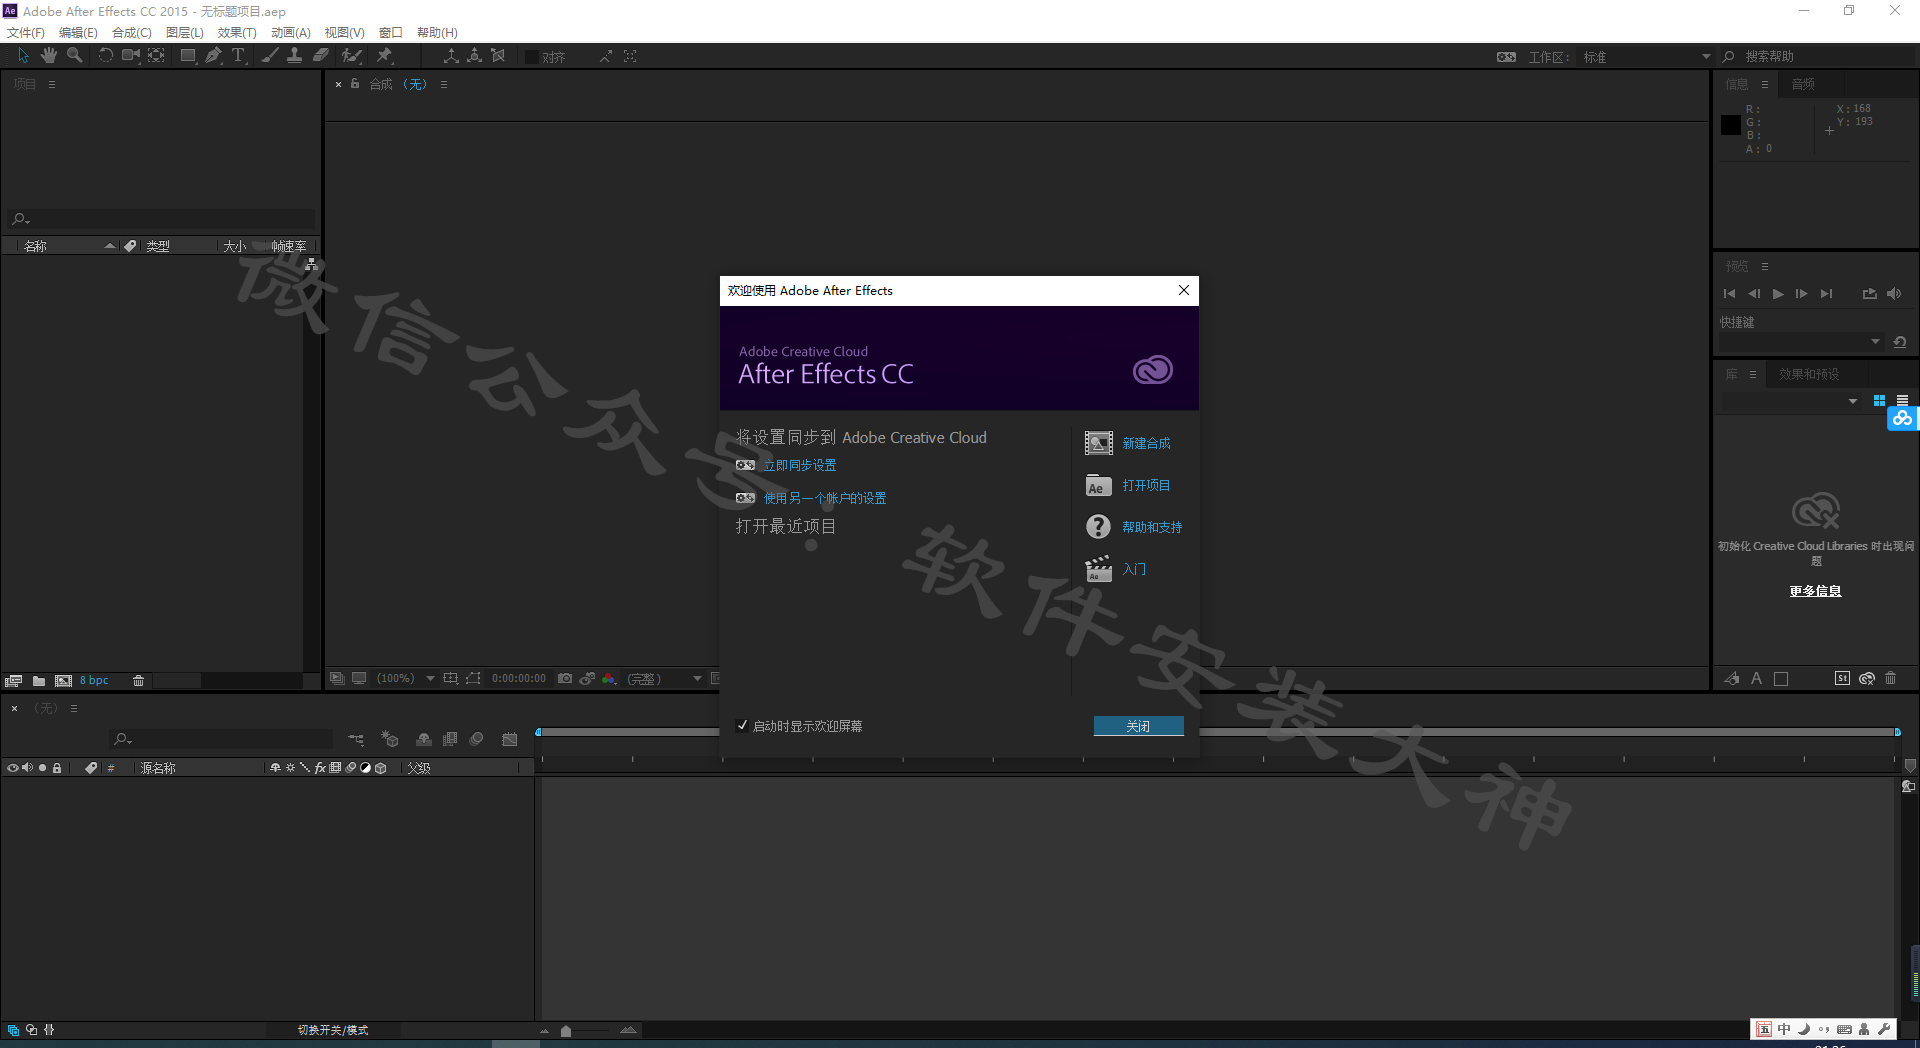Screen dimensions: 1920x1048
Task: Toggle Hide Shy Layers switch in timeline
Action: click(424, 739)
